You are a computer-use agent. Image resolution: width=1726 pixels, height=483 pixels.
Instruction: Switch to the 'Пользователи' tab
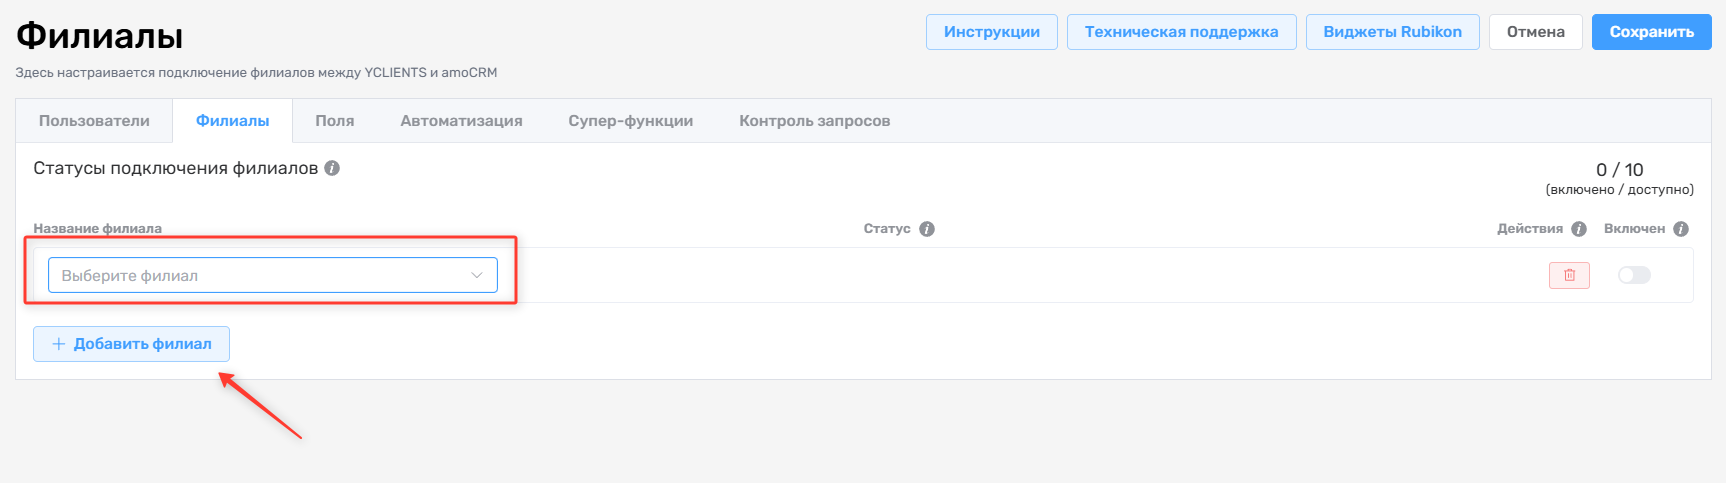click(94, 121)
